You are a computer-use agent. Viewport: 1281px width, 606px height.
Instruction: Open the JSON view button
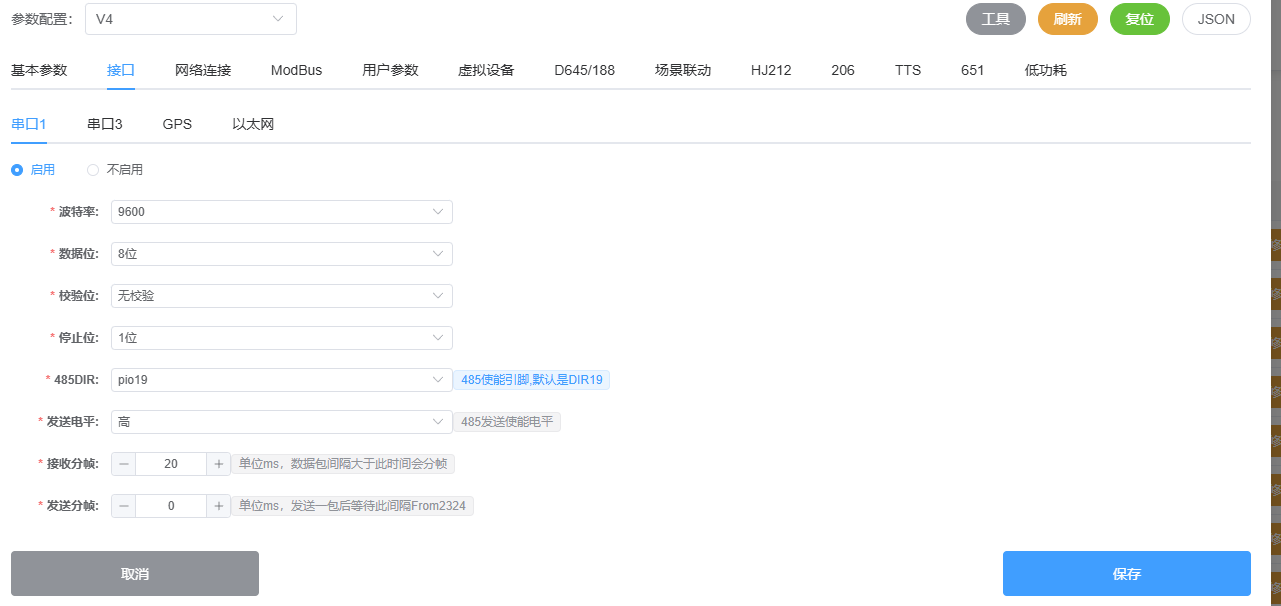pos(1216,19)
